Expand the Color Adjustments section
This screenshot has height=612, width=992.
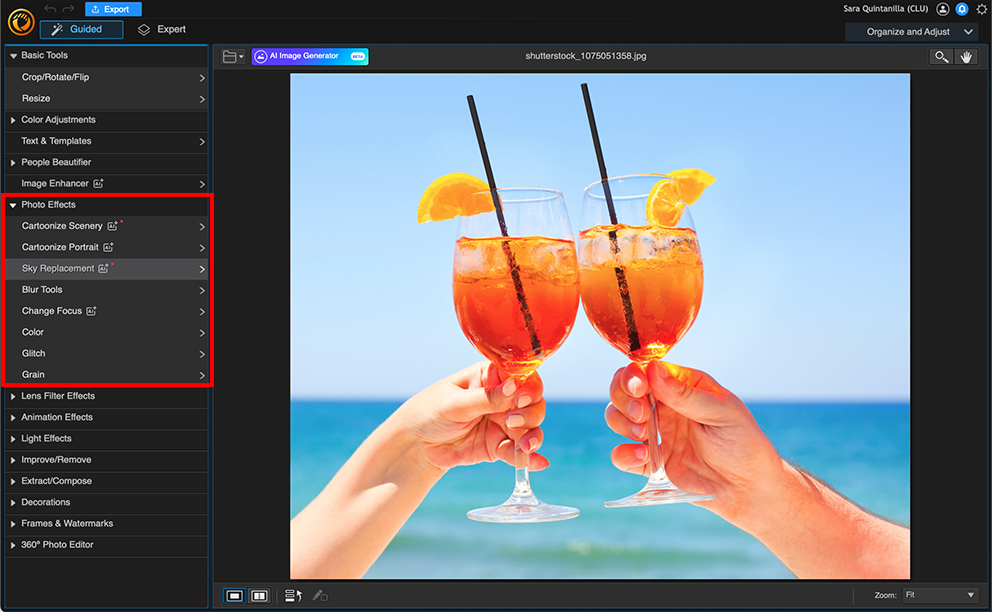click(x=62, y=119)
